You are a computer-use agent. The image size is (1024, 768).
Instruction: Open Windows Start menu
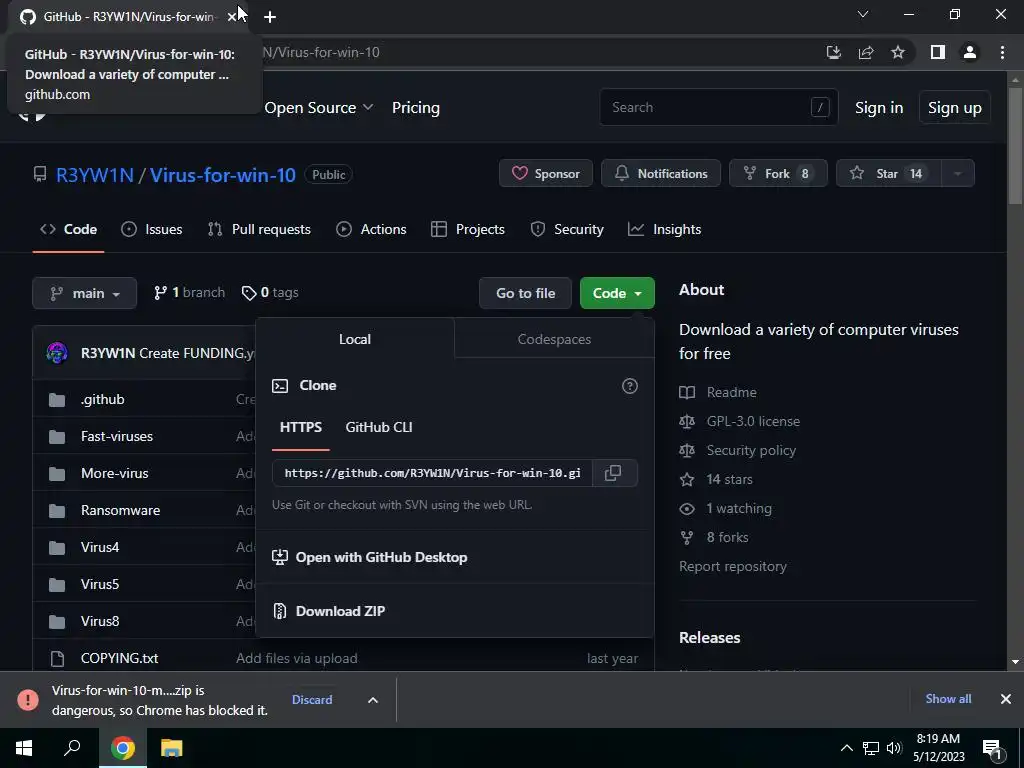point(24,748)
